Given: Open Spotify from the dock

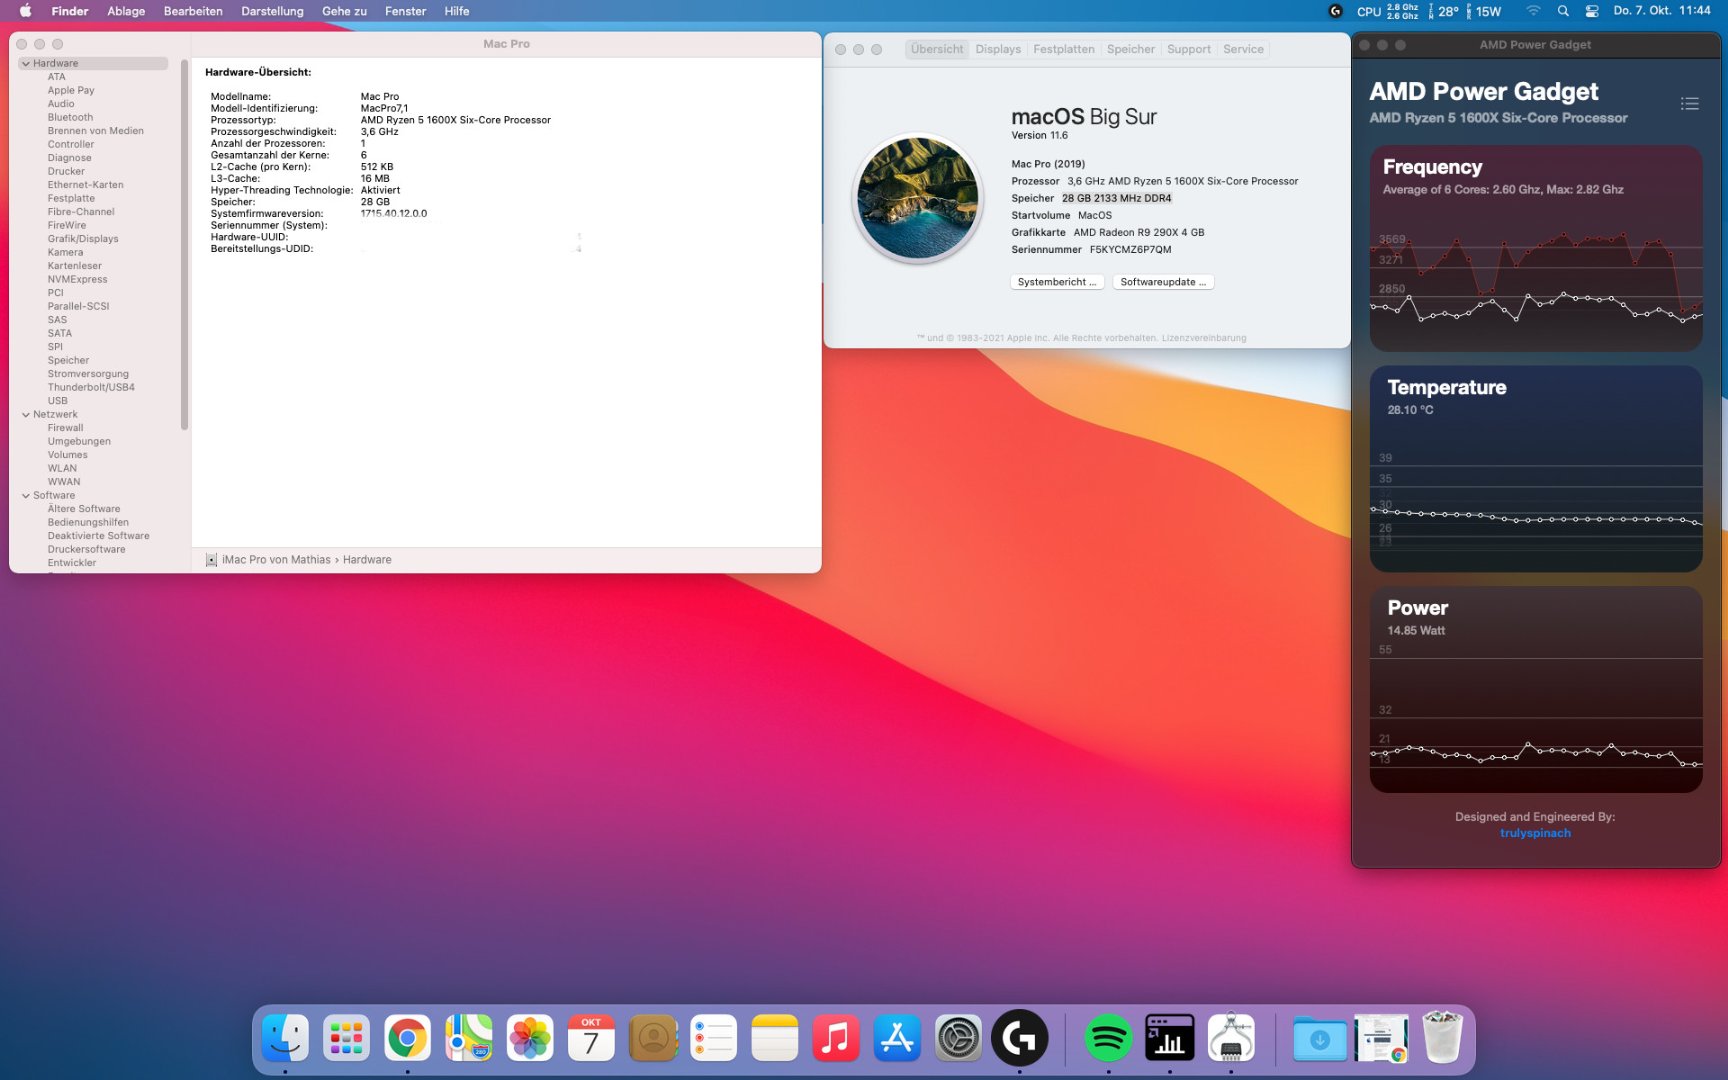Looking at the screenshot, I should (1108, 1039).
